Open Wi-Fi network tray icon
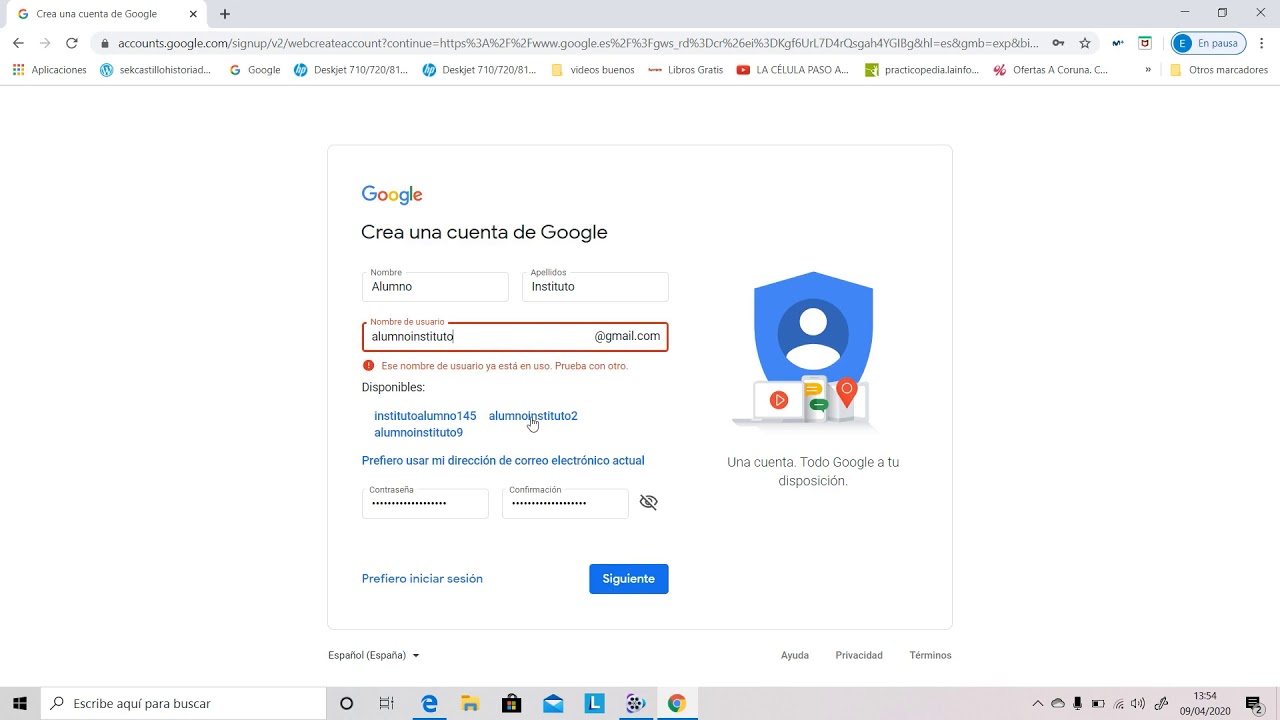The height and width of the screenshot is (720, 1280). (x=1119, y=704)
